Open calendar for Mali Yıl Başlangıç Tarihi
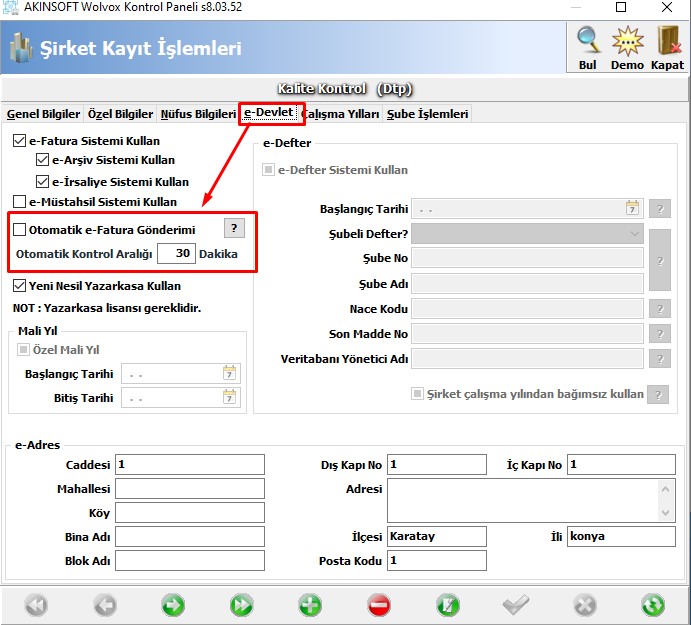 [x=229, y=373]
